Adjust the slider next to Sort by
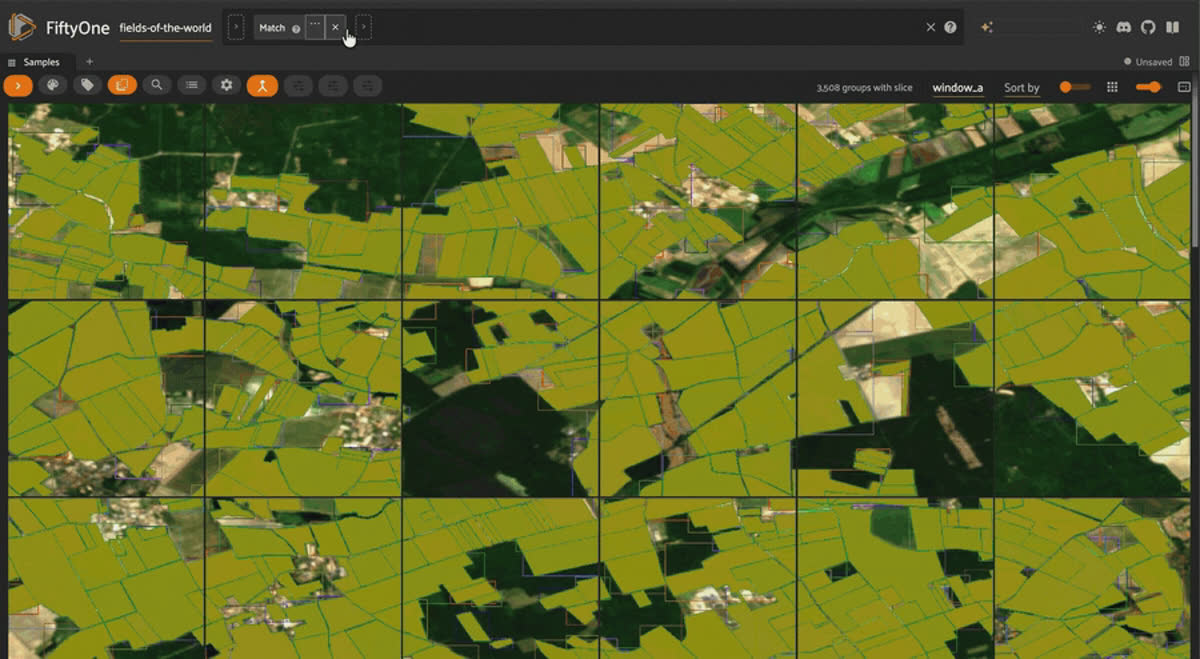1200x659 pixels. tap(1075, 87)
